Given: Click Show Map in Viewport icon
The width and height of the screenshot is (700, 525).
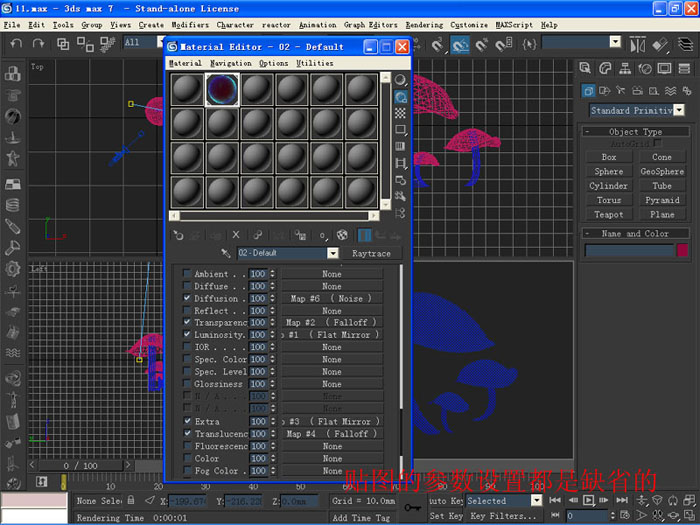Looking at the screenshot, I should coord(342,235).
